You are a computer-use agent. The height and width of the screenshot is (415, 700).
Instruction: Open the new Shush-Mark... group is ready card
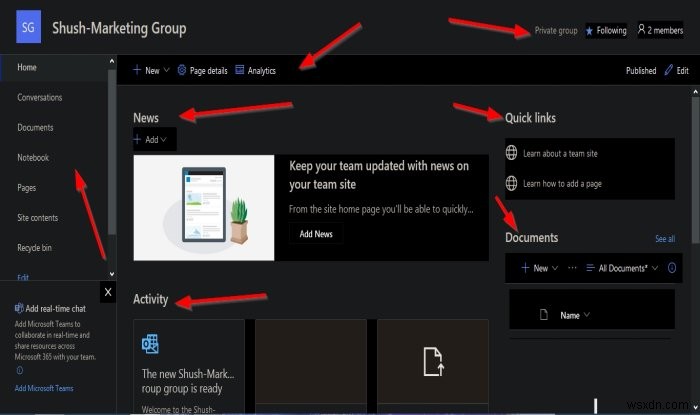pos(188,381)
